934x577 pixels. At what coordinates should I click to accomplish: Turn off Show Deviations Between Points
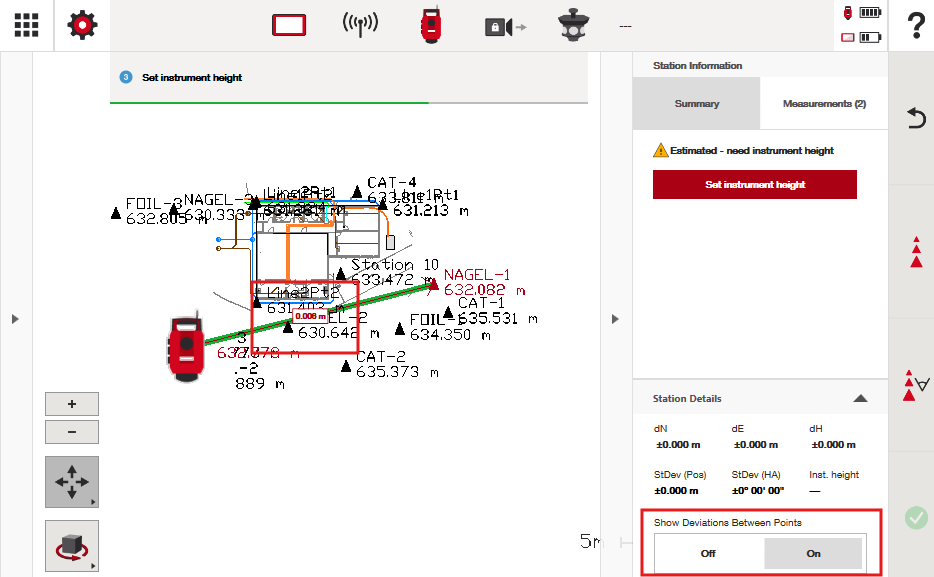(708, 553)
